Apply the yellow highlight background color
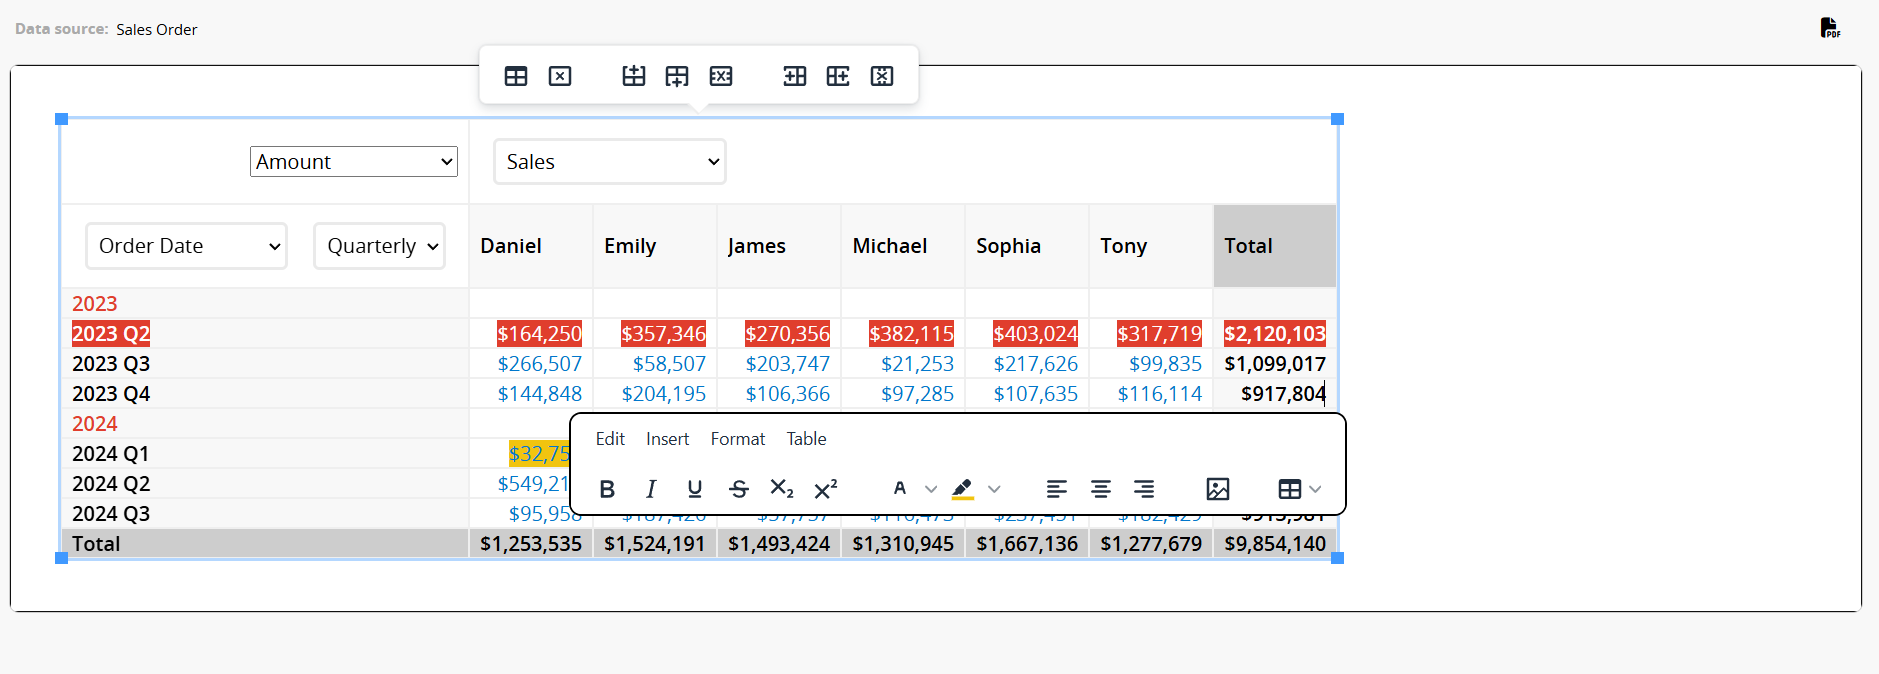Viewport: 1879px width, 674px height. 962,489
